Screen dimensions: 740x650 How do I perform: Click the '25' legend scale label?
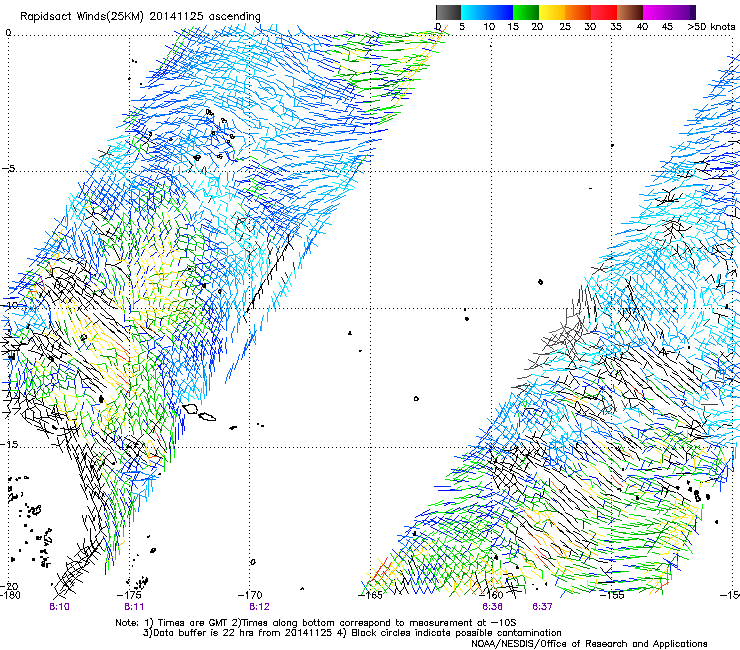tap(565, 27)
